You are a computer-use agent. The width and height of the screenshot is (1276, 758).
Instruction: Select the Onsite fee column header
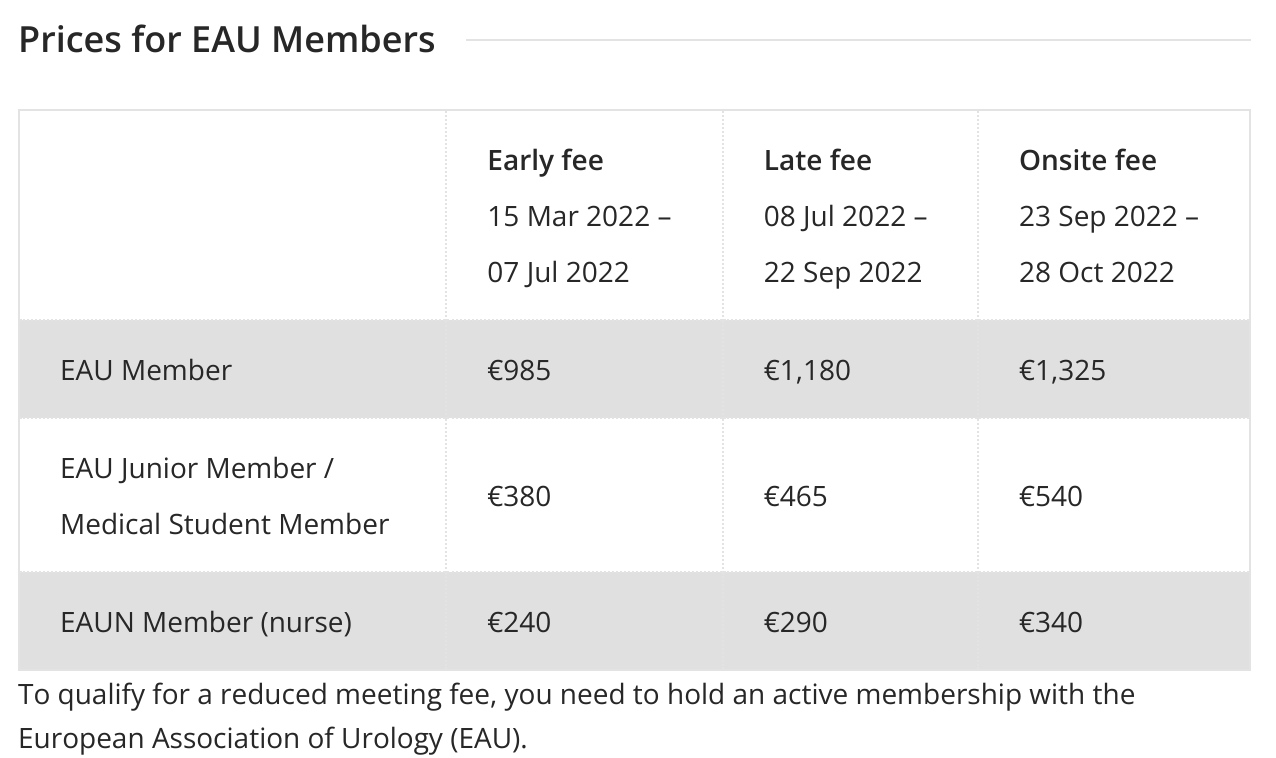tap(1087, 160)
